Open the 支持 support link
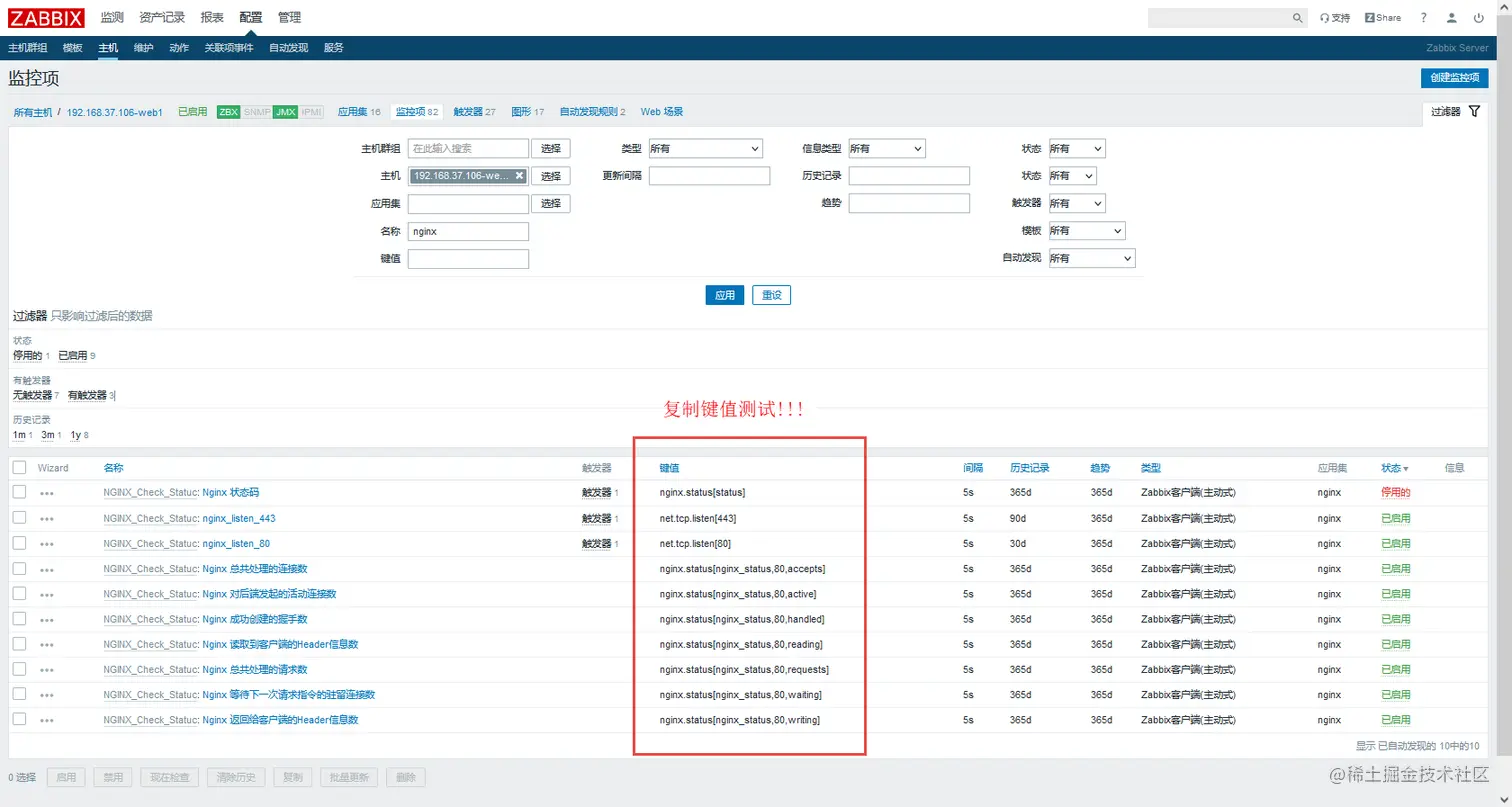 click(x=1335, y=18)
